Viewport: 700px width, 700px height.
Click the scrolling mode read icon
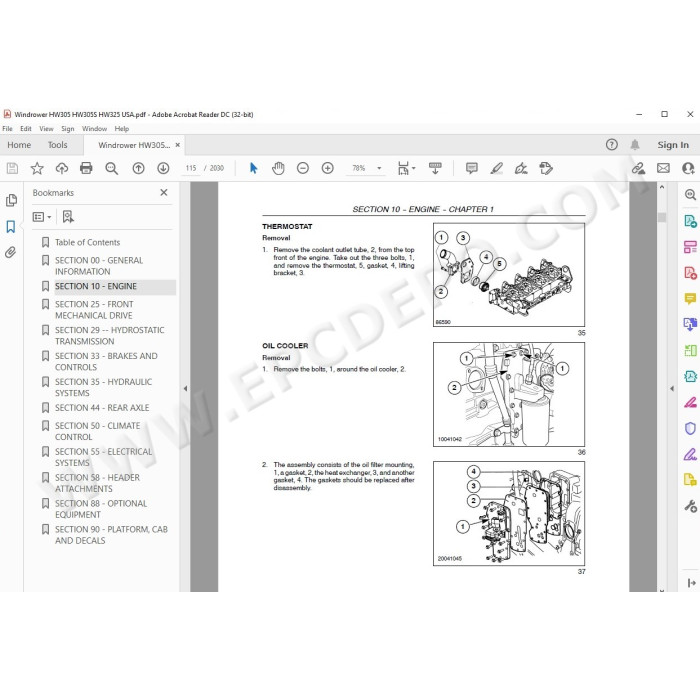[435, 168]
